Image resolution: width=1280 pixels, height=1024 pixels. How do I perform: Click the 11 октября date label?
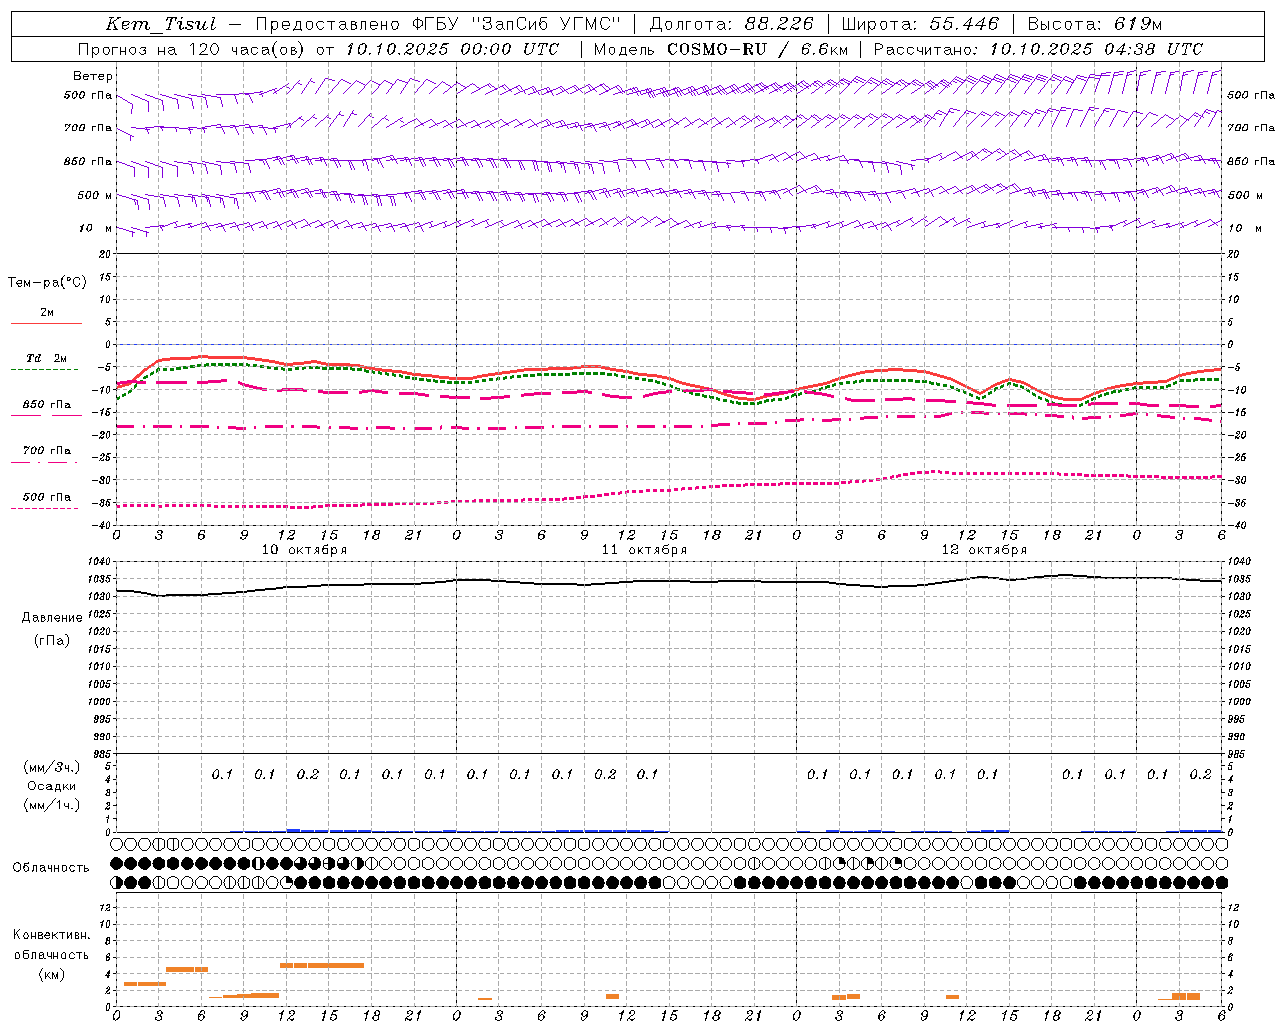tap(644, 549)
